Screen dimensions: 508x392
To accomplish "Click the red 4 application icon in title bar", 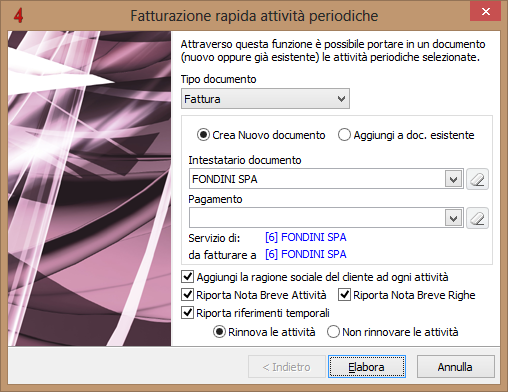I will coord(19,16).
